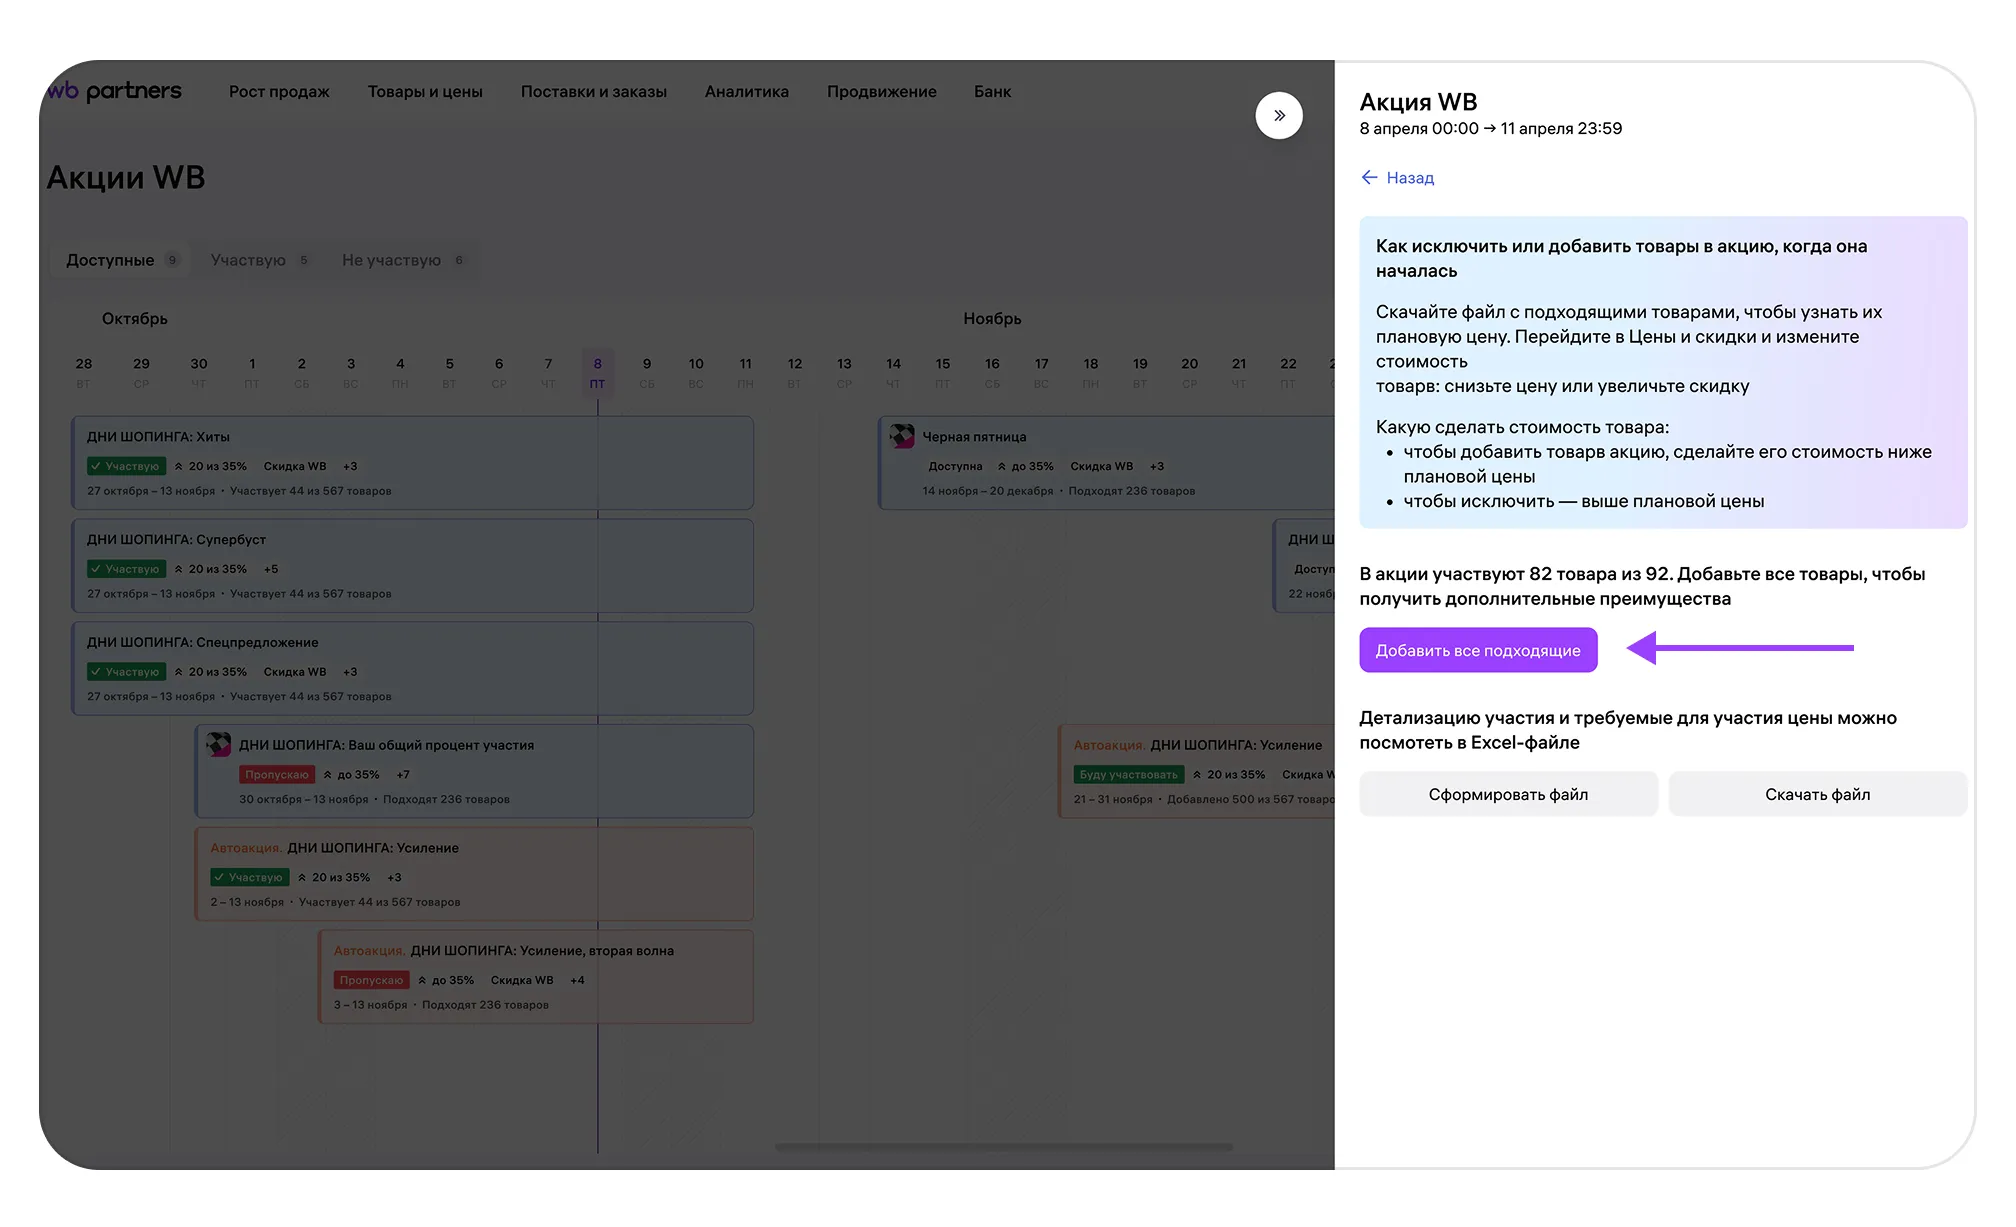Open the Товары и цены menu
Viewport: 2016px width, 1227px height.
point(425,92)
